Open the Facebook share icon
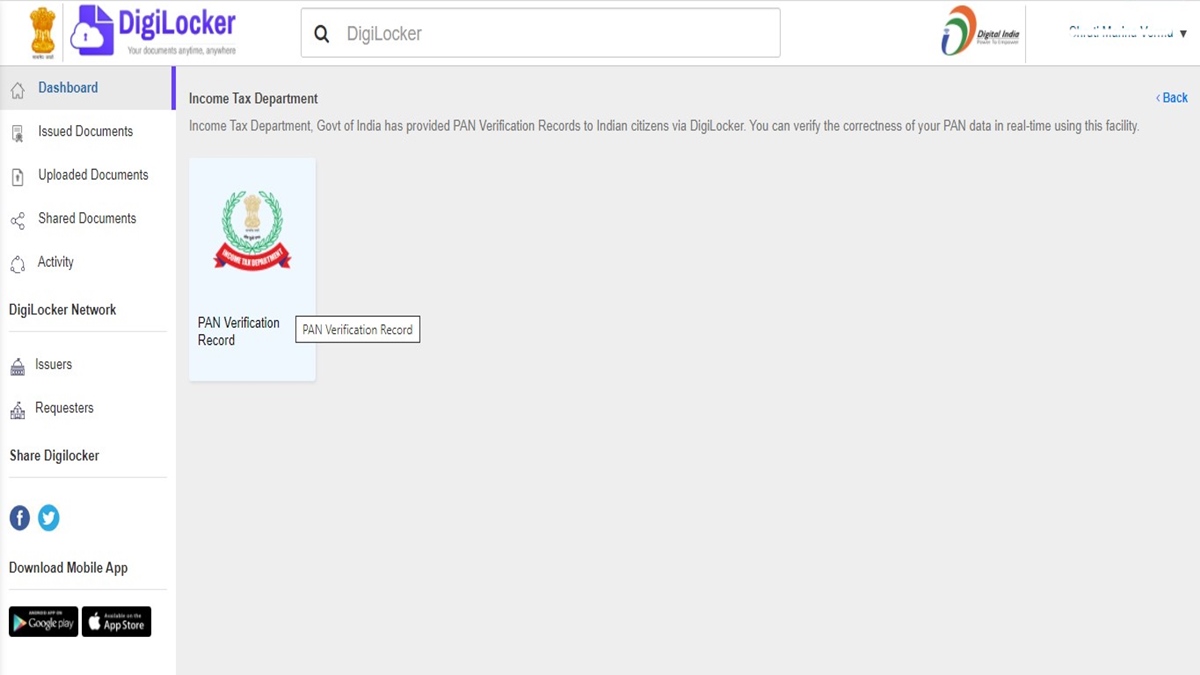The width and height of the screenshot is (1200, 675). tap(20, 517)
